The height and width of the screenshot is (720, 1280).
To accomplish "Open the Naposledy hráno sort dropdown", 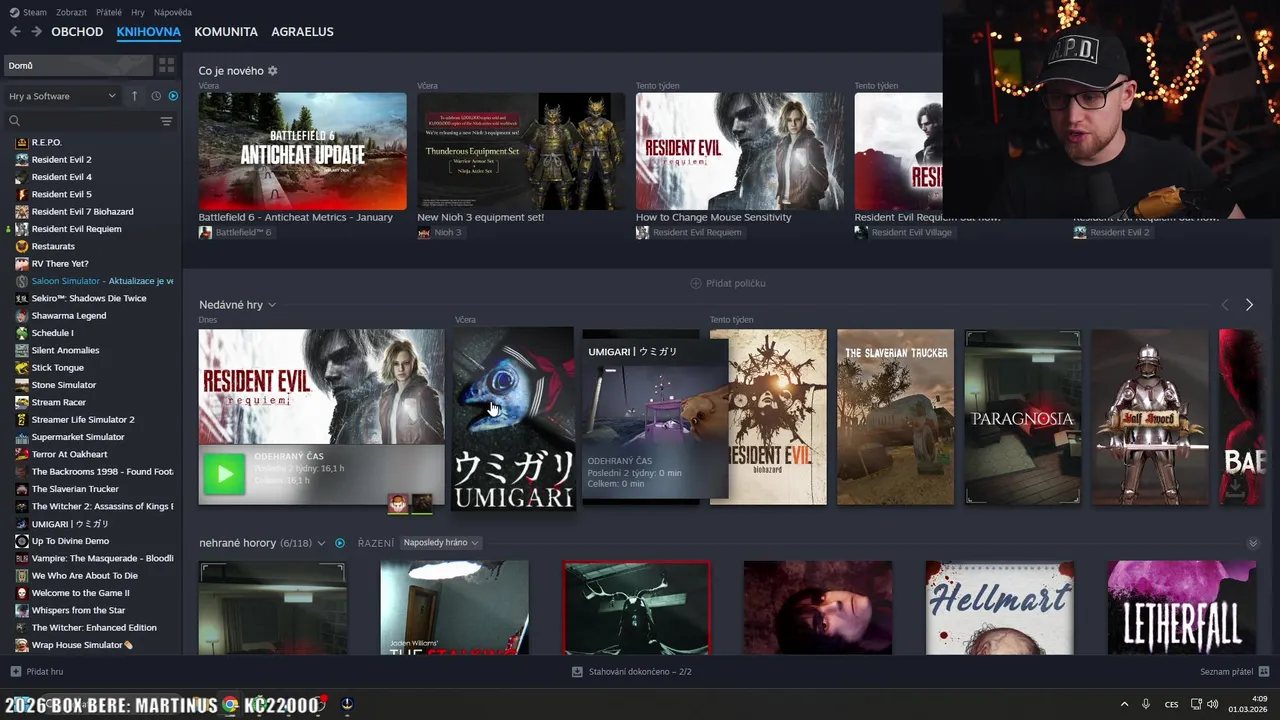I will point(441,543).
